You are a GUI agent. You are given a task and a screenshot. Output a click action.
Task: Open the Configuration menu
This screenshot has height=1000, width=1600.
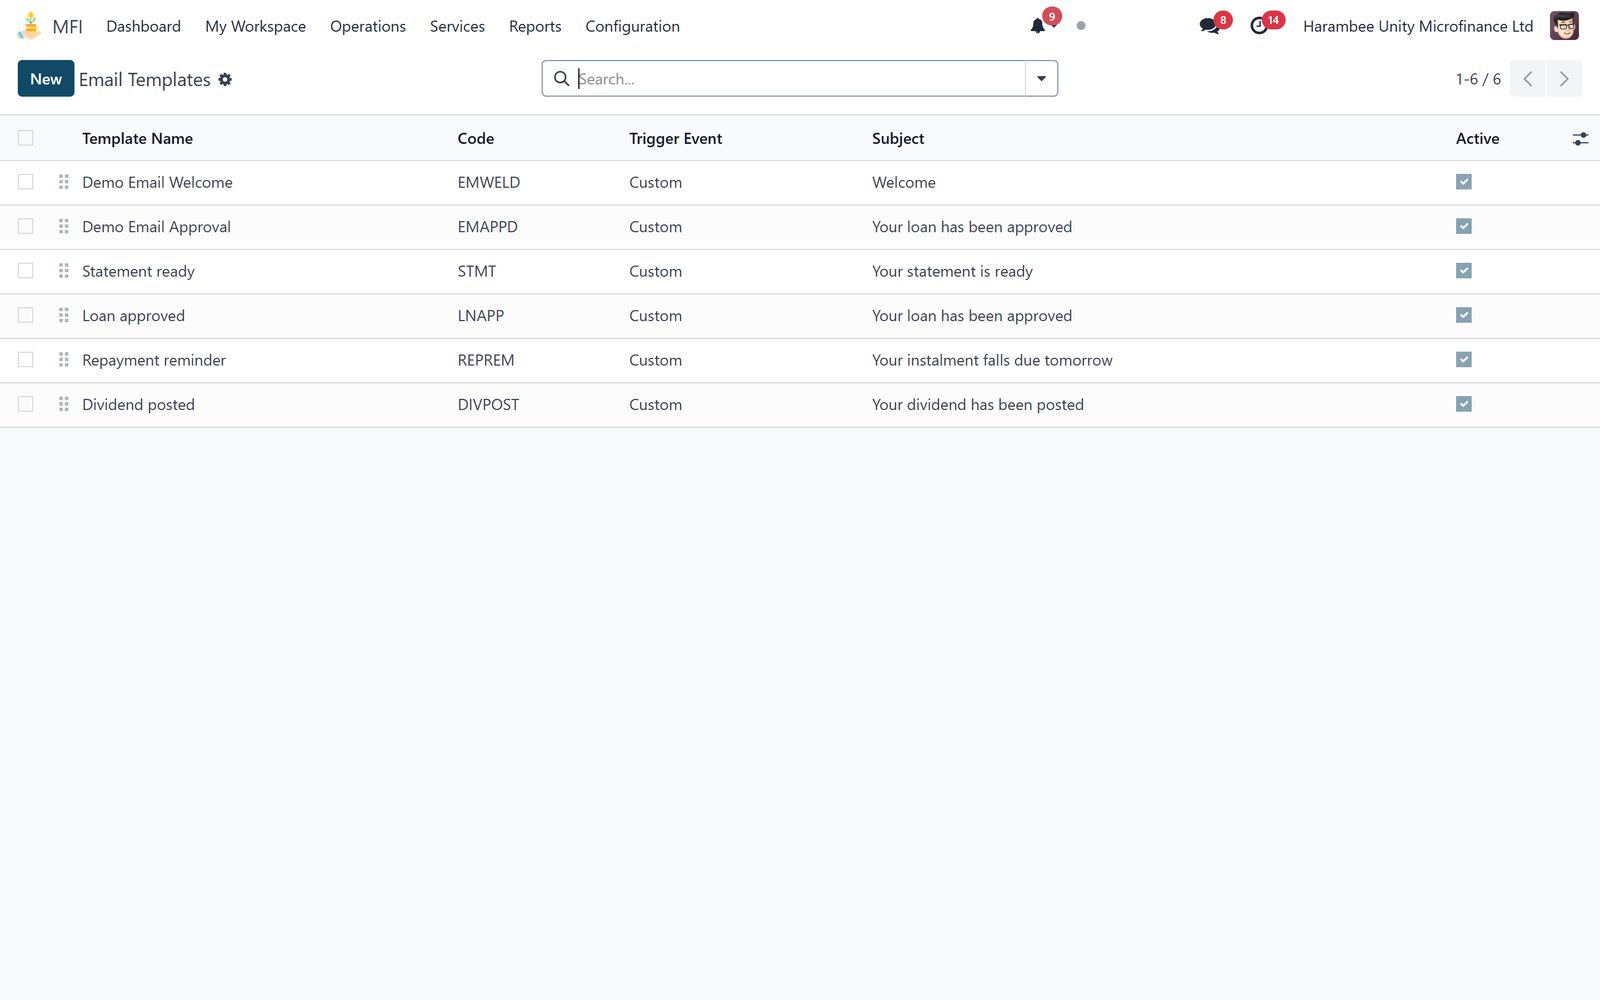coord(633,26)
